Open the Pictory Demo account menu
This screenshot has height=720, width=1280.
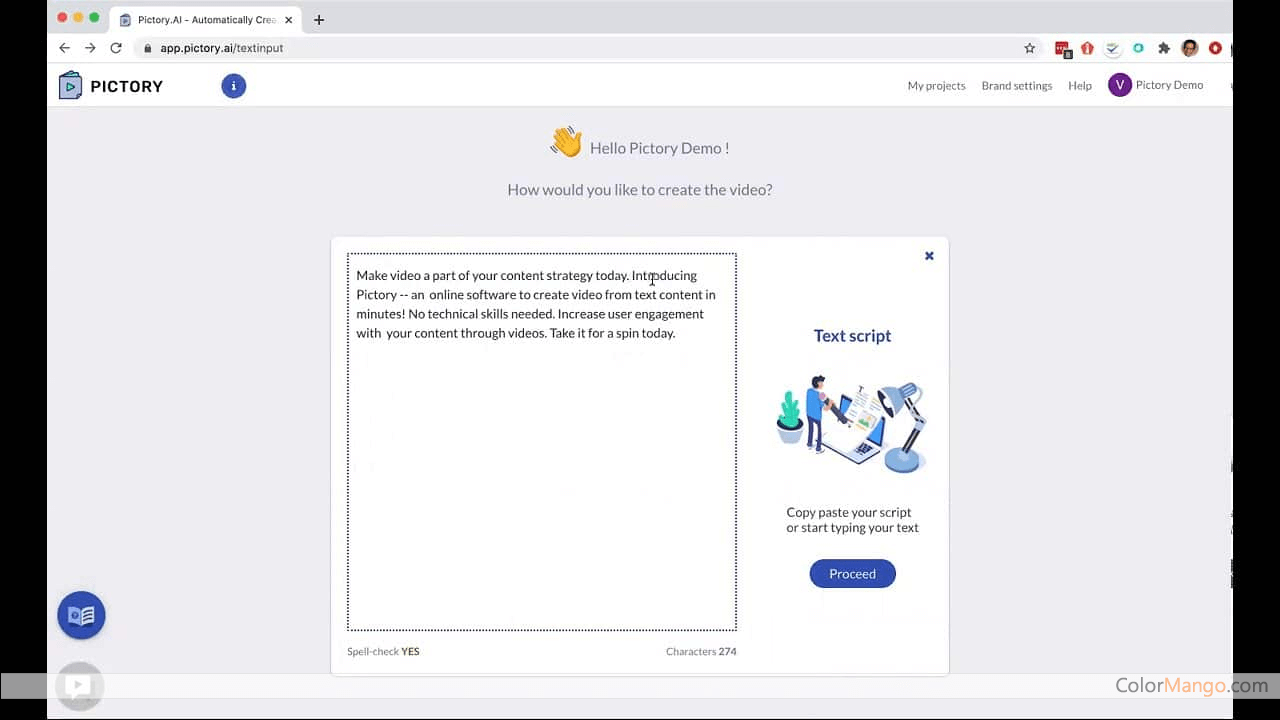(x=1168, y=85)
